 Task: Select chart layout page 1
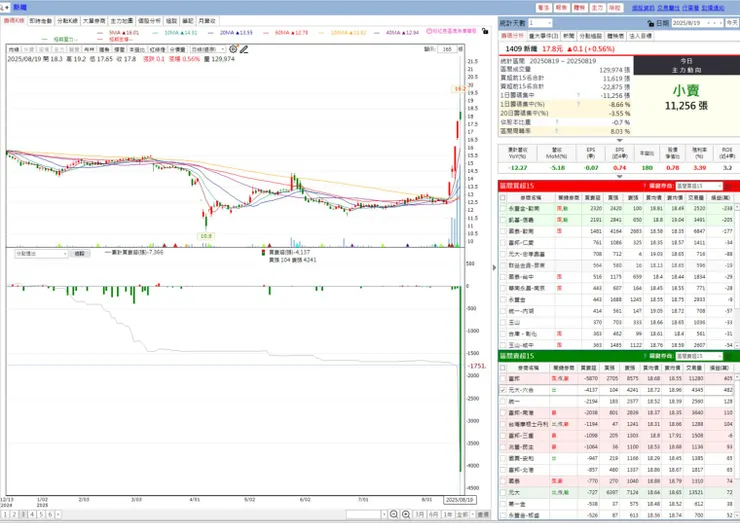coord(5,515)
